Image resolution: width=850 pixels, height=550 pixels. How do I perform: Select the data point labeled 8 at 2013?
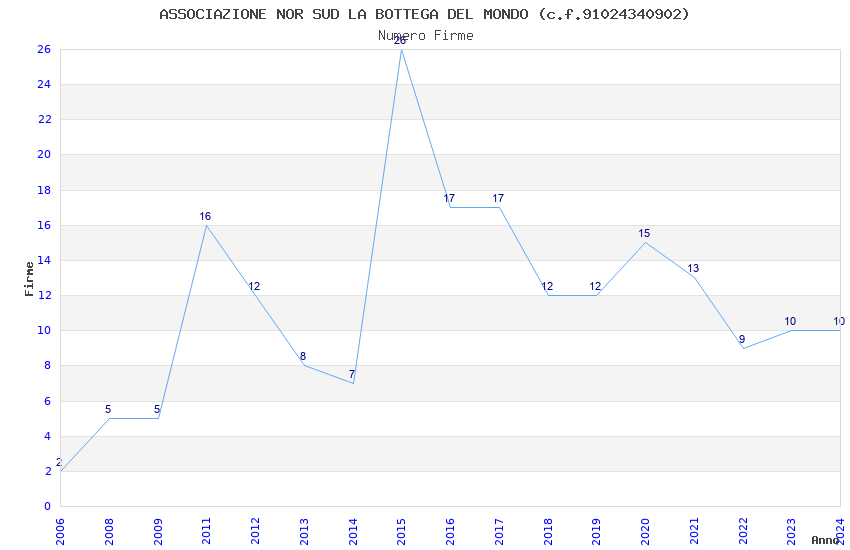pyautogui.click(x=304, y=365)
